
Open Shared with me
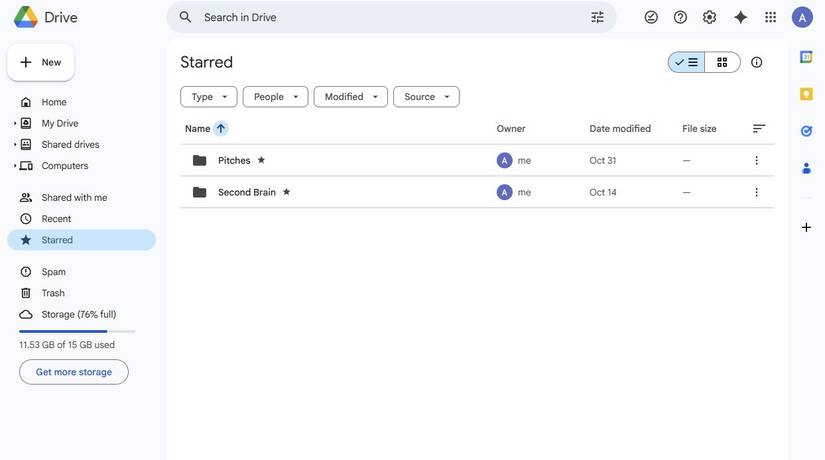74,197
